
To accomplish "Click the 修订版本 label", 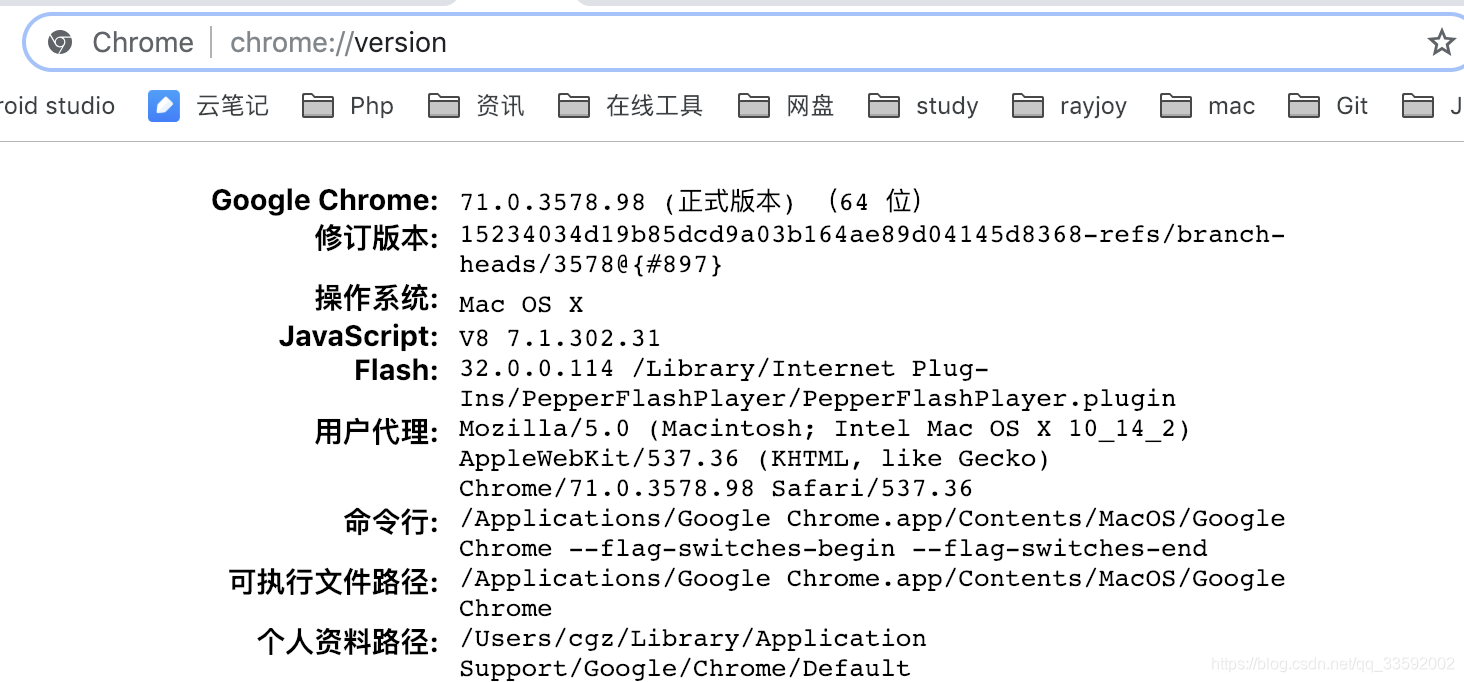I will tap(377, 238).
